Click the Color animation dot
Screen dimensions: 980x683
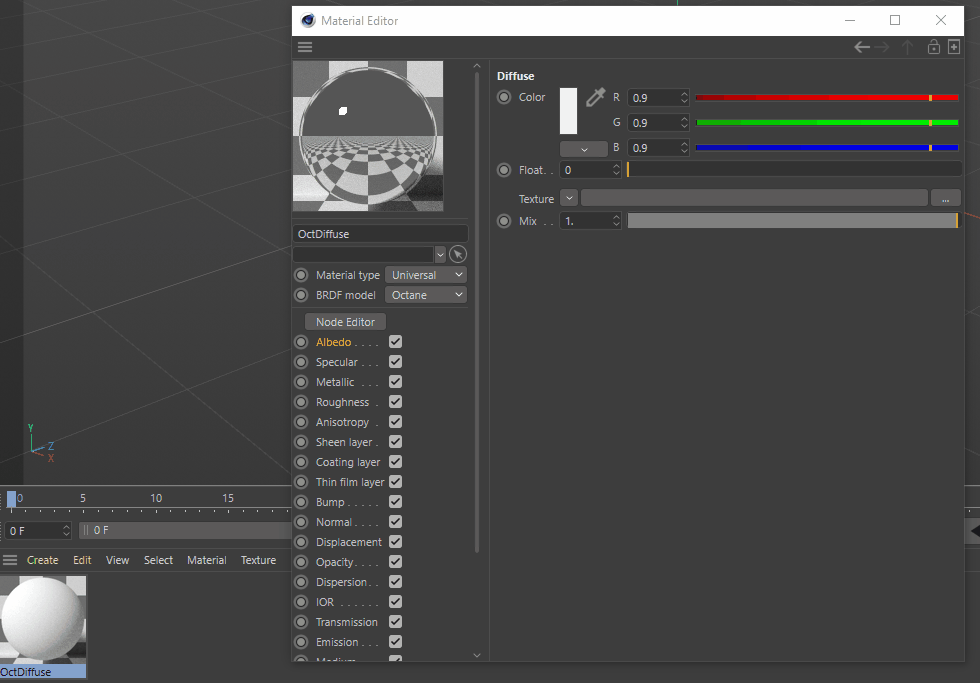pos(504,97)
